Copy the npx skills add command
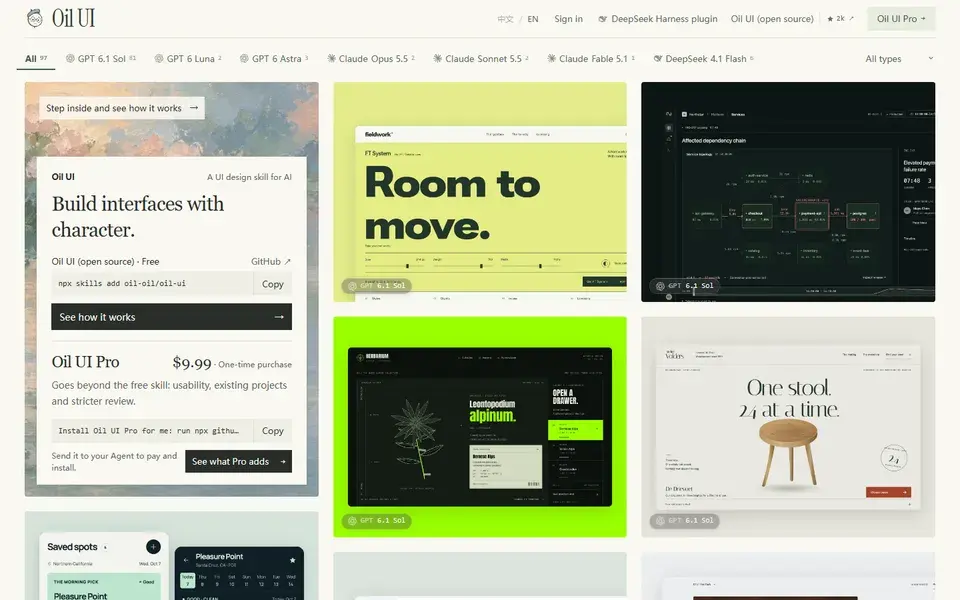This screenshot has height=600, width=960. click(x=272, y=284)
